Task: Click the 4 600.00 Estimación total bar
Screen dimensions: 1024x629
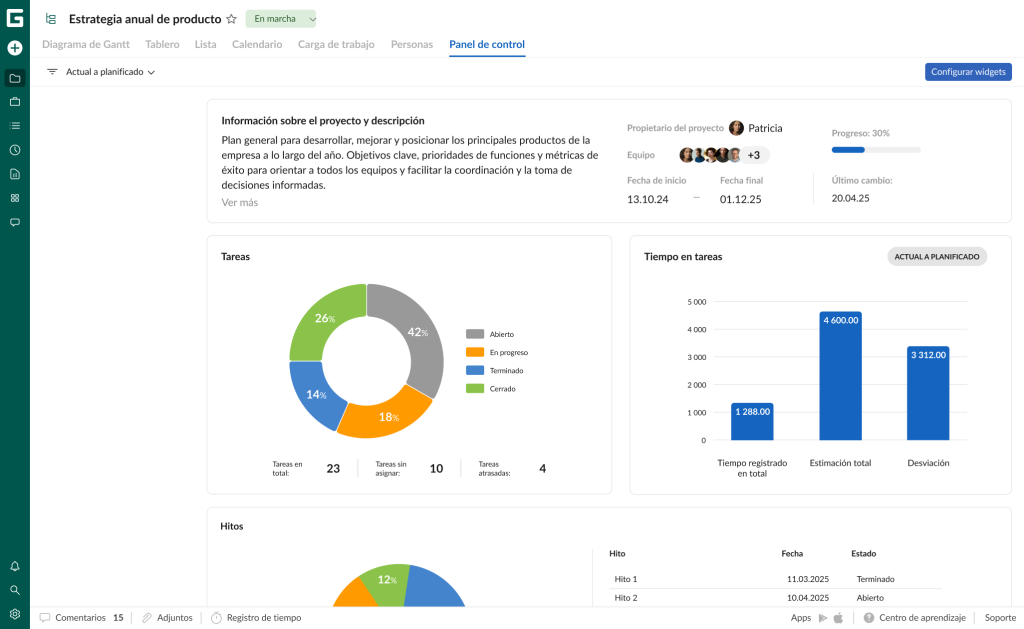Action: (x=840, y=376)
